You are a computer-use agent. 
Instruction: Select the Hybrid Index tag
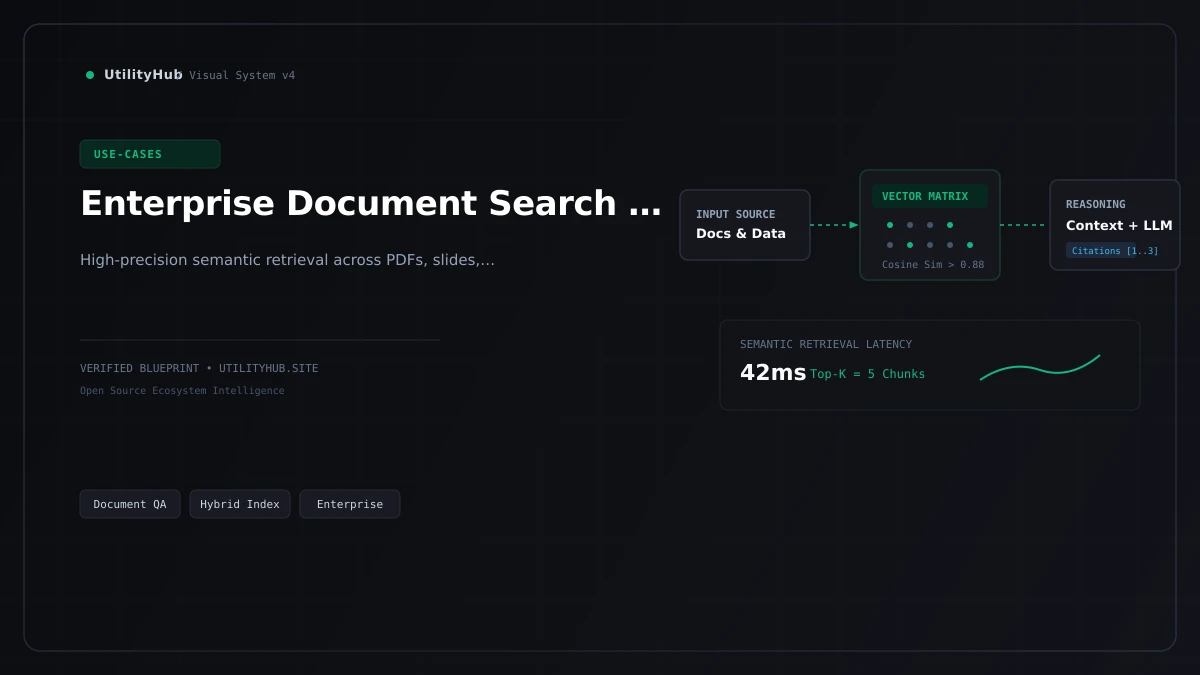click(x=240, y=504)
